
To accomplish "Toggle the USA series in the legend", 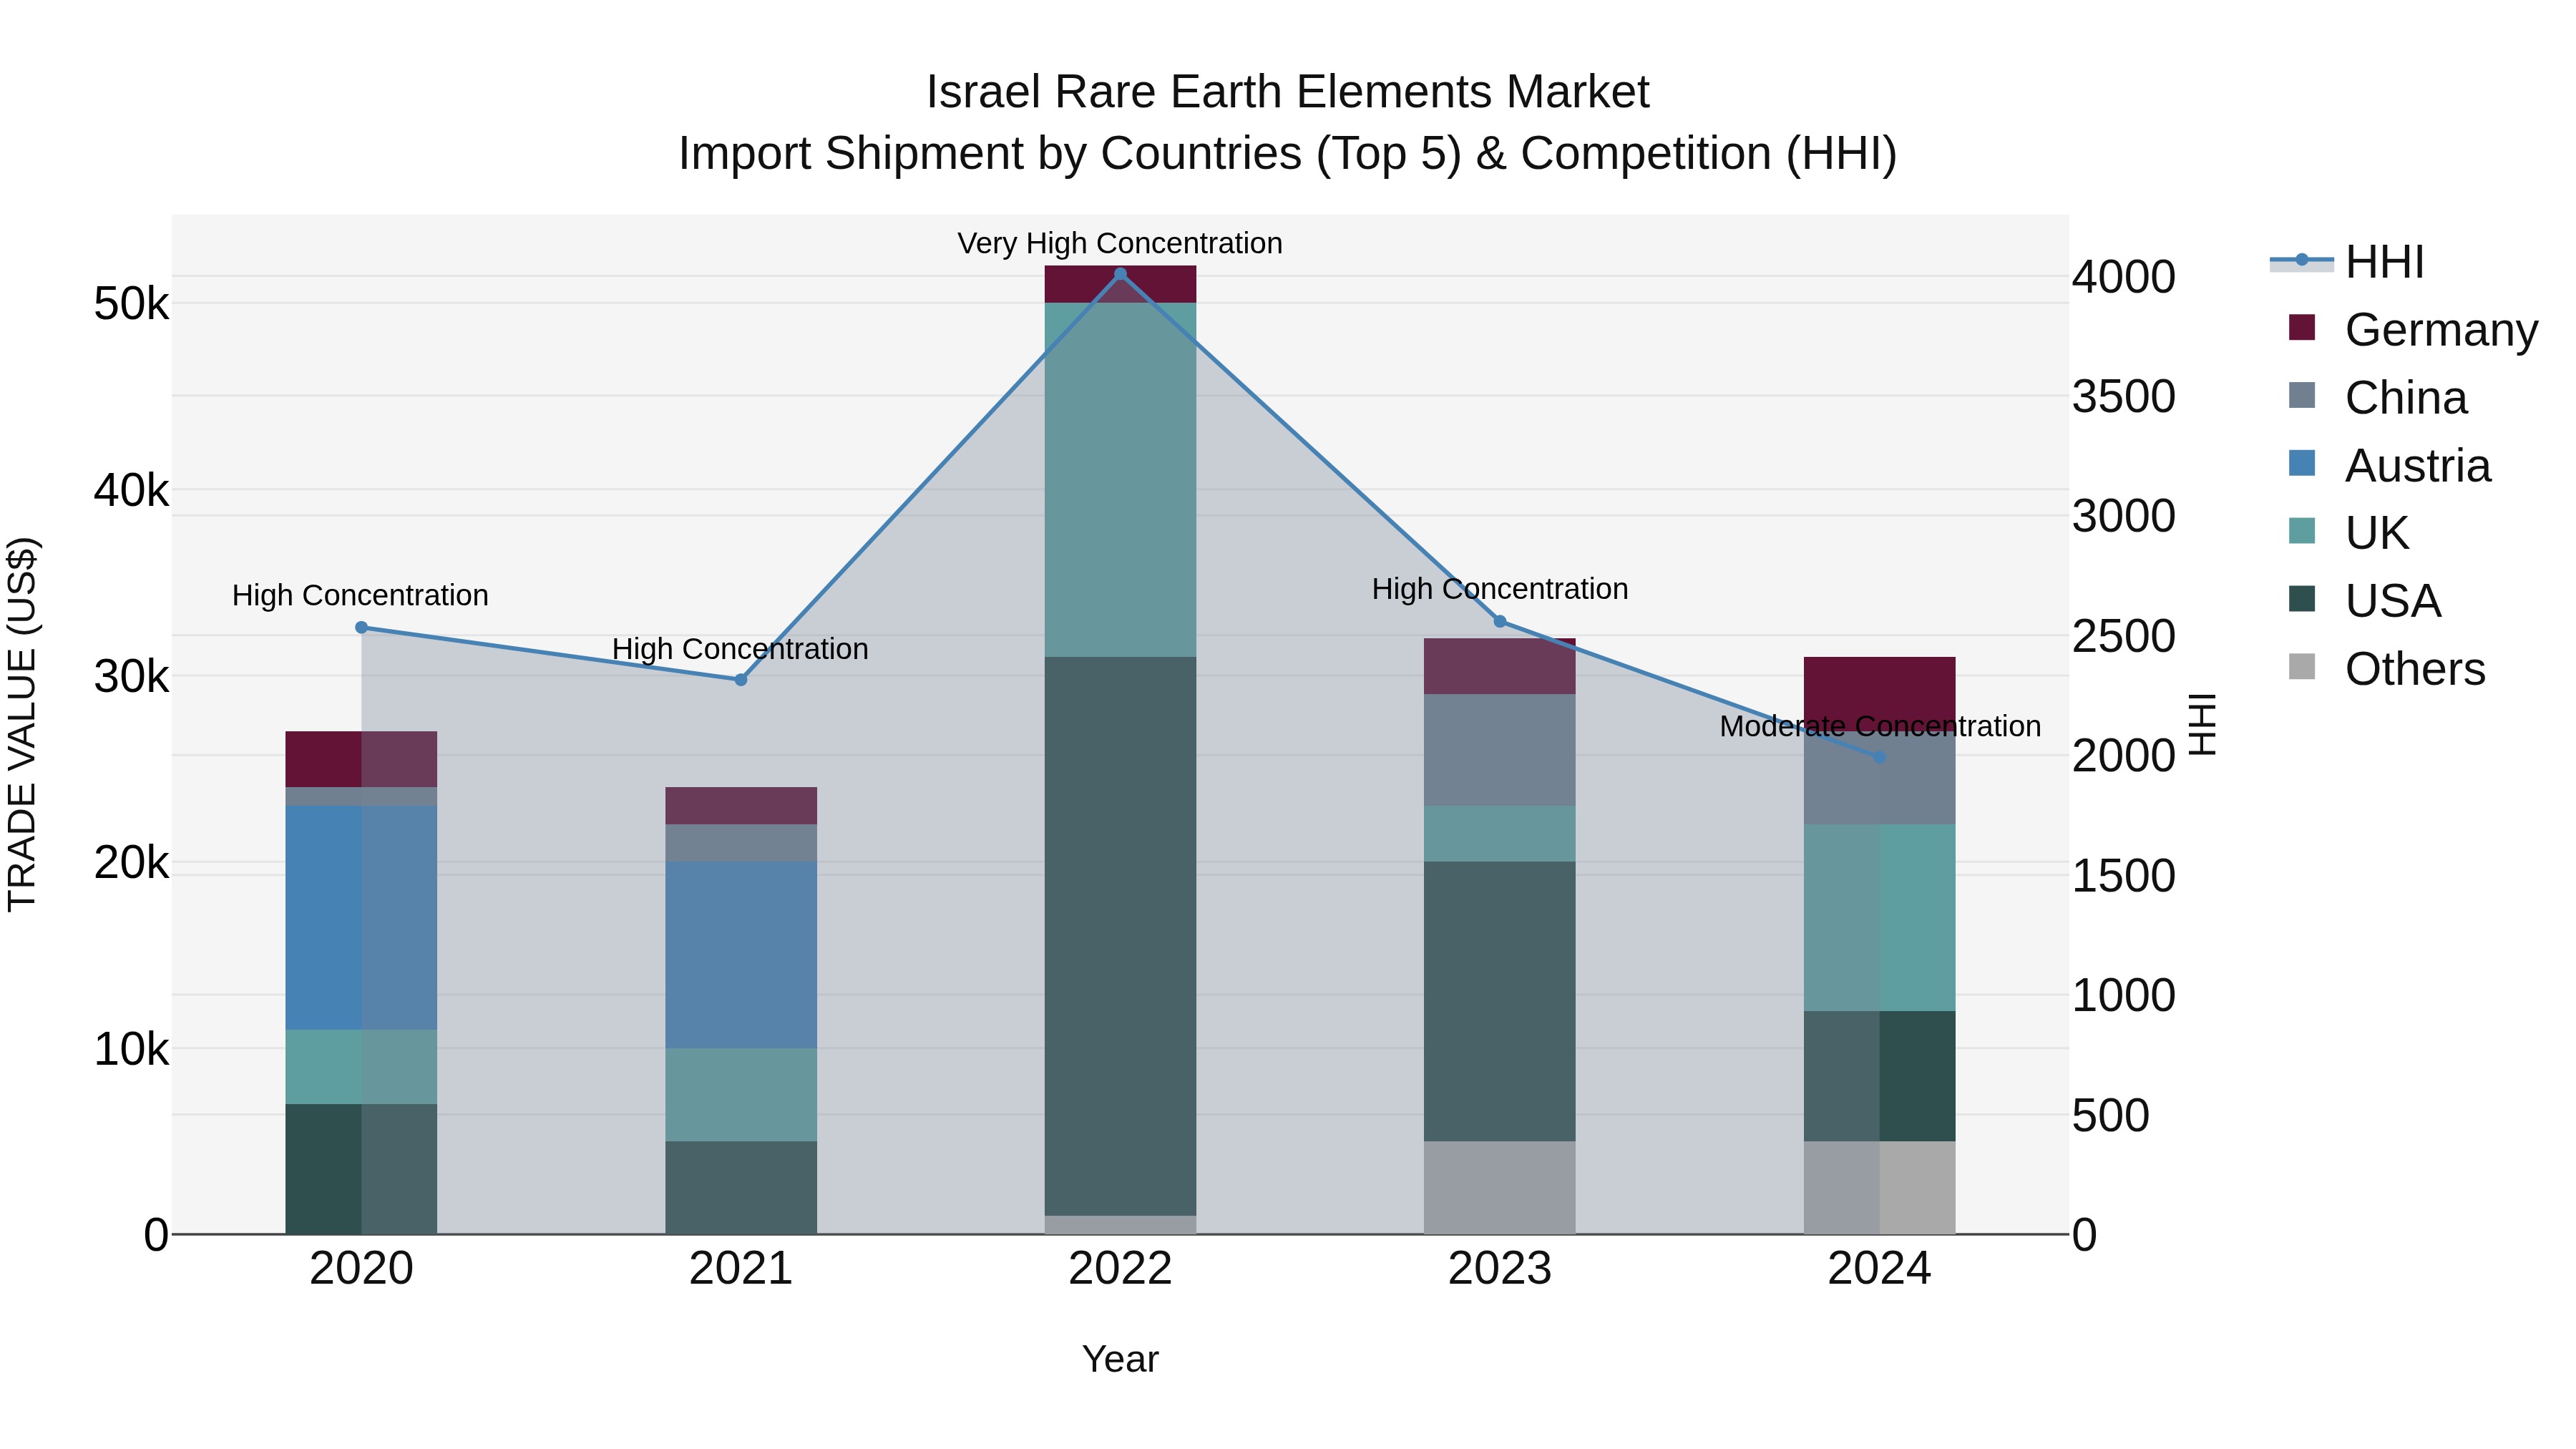I will [2365, 601].
